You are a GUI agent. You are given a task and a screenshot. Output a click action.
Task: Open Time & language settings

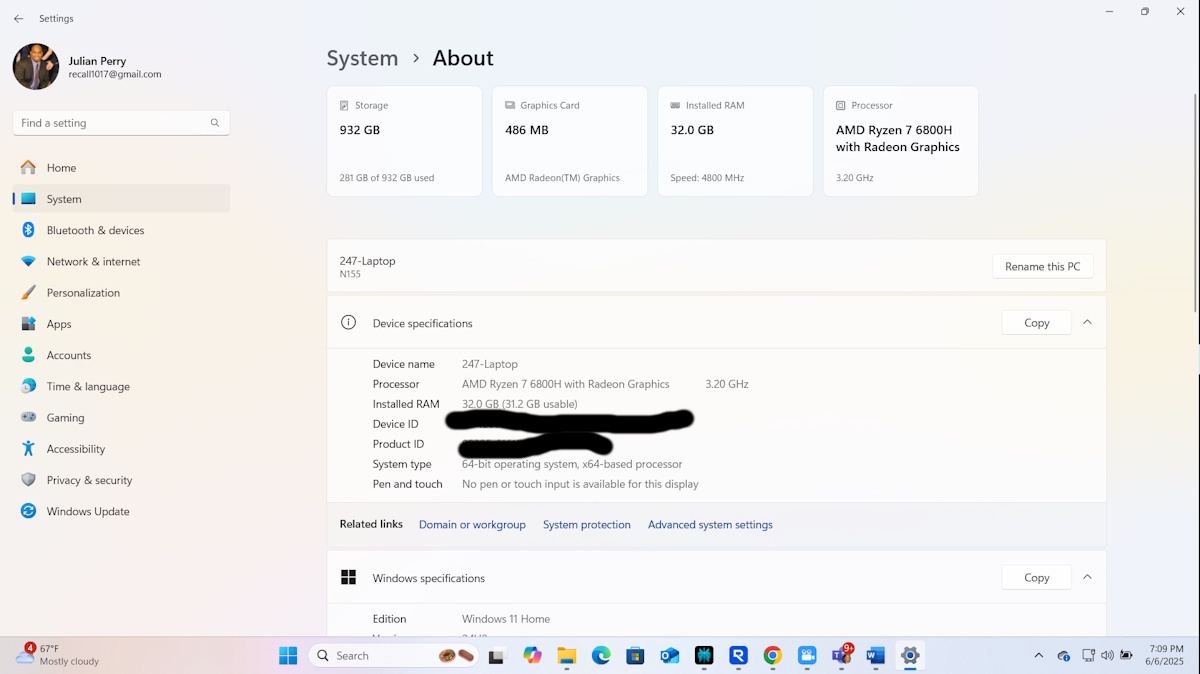click(121, 386)
